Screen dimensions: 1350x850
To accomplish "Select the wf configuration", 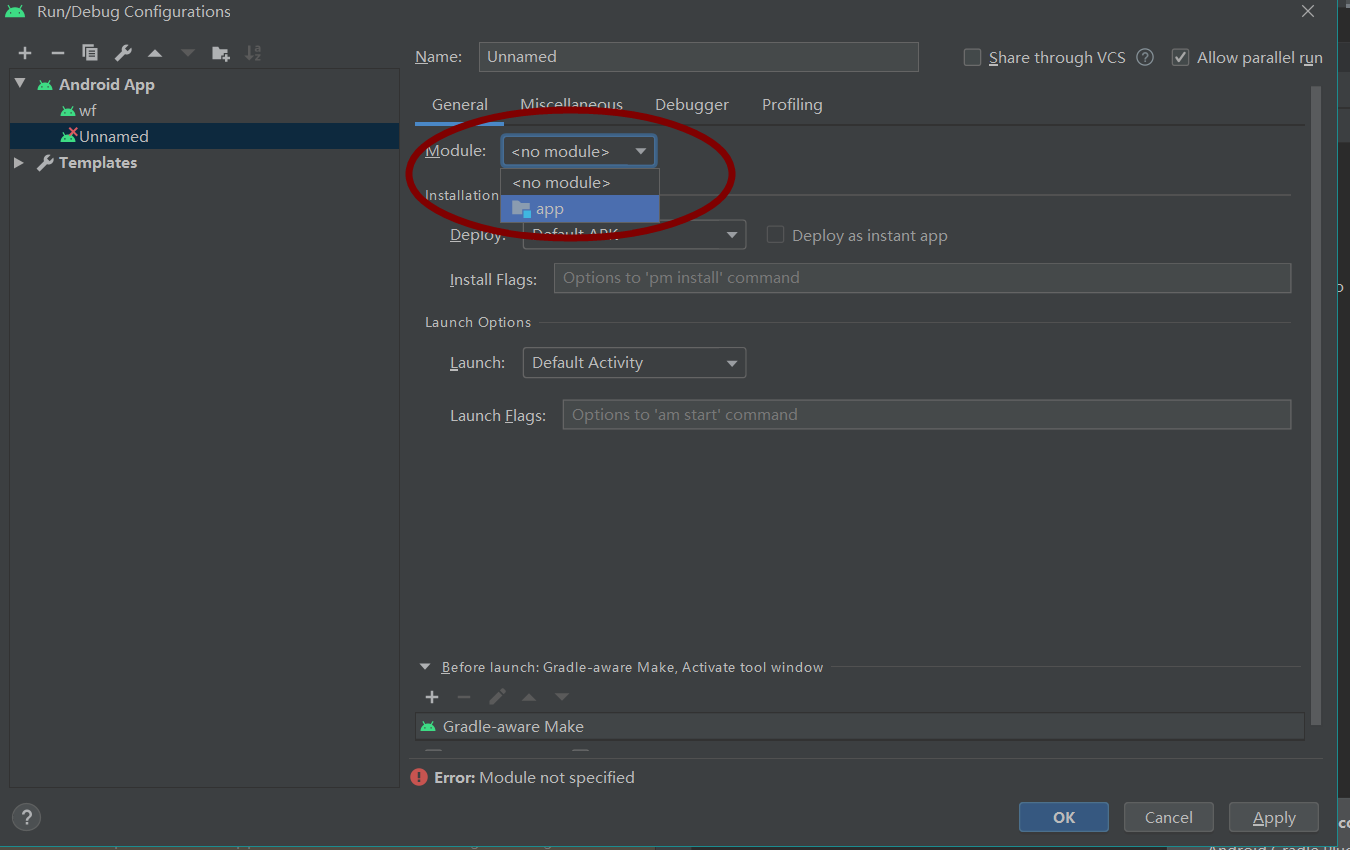I will 205,110.
